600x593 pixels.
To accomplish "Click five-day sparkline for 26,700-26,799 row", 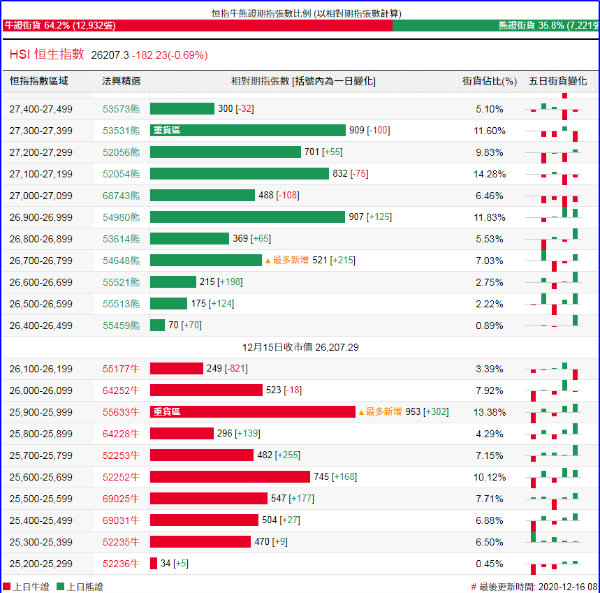I will (553, 260).
